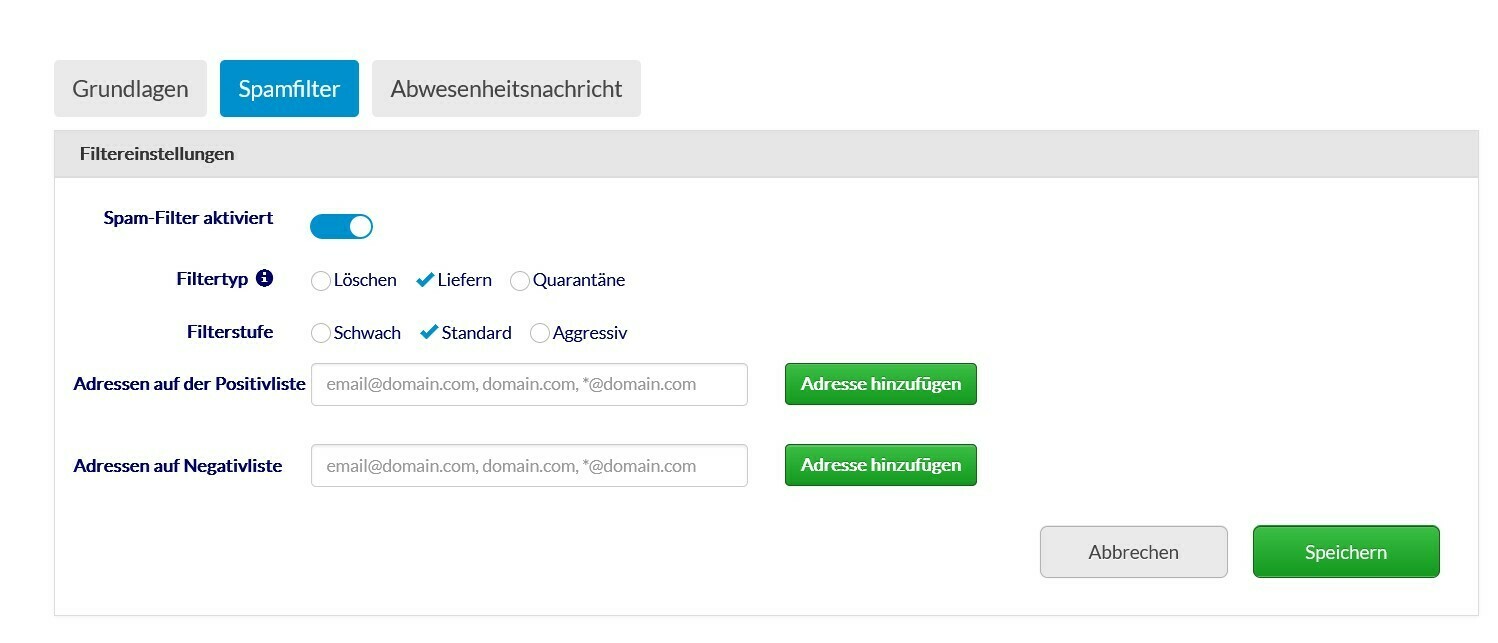Screen dimensions: 1498x643
Task: Set filter level to Standard
Action: (x=429, y=332)
